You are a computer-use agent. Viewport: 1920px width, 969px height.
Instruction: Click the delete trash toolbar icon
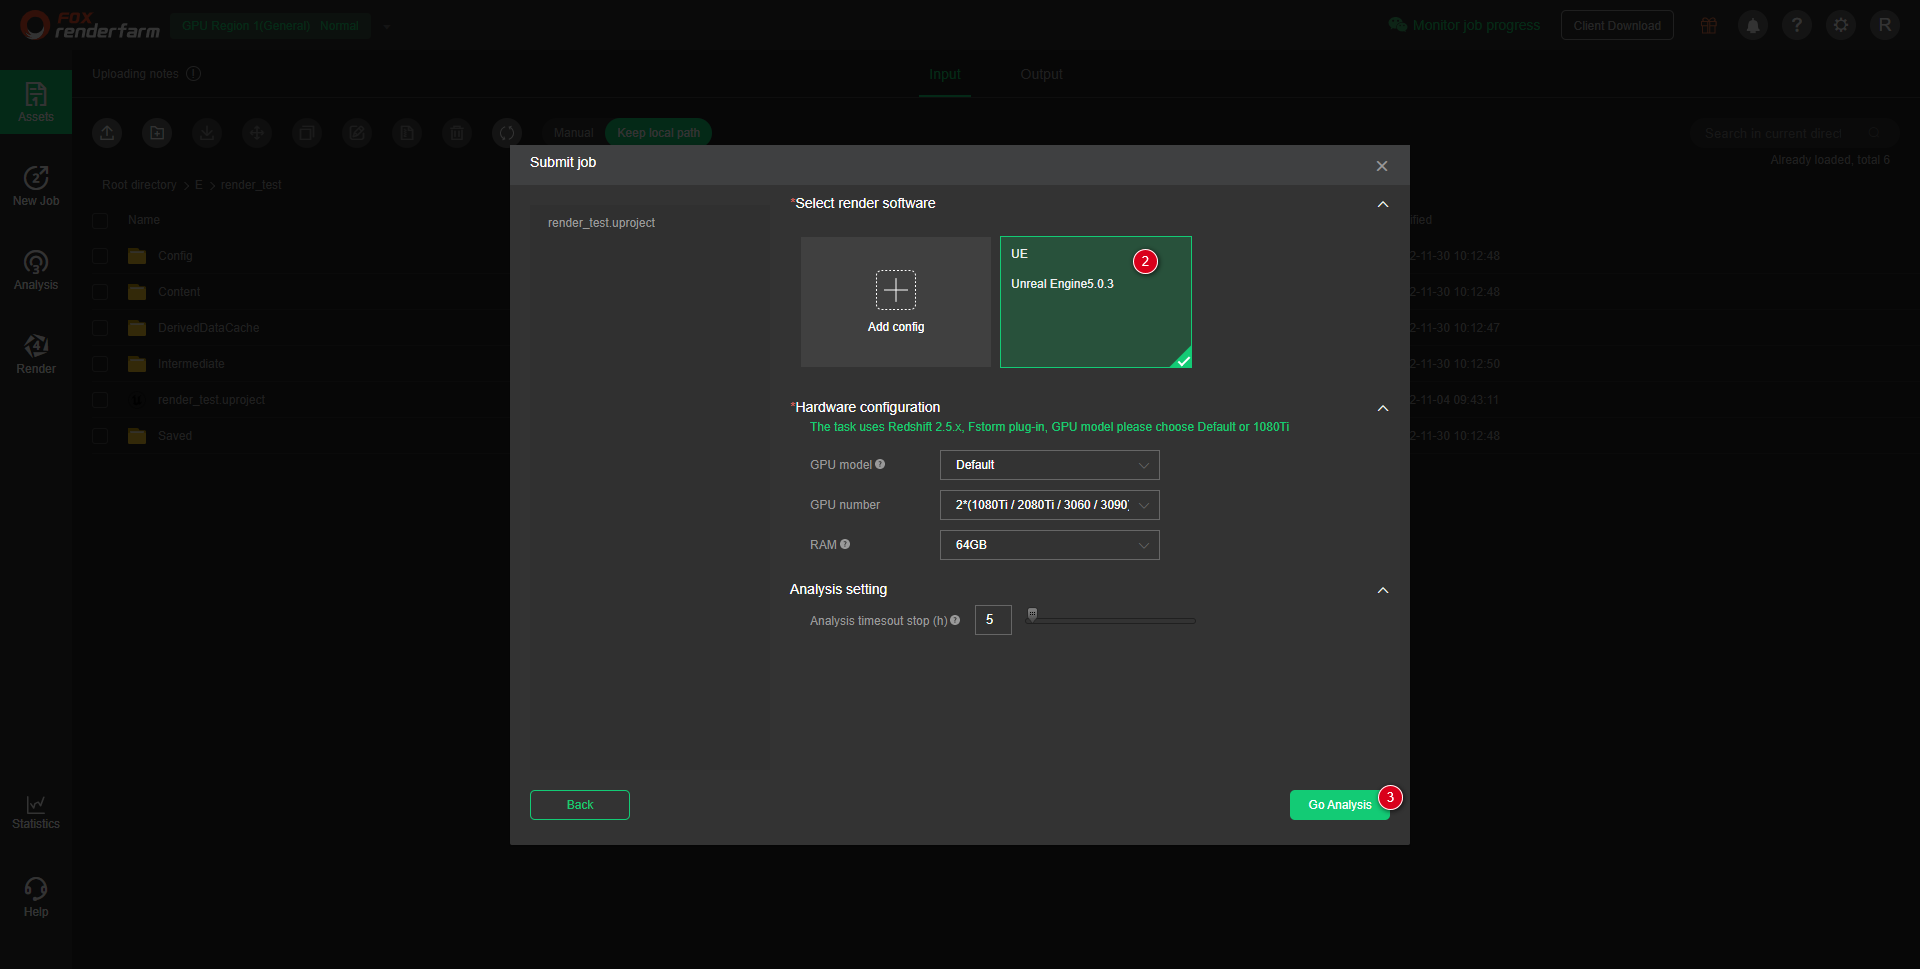click(457, 132)
